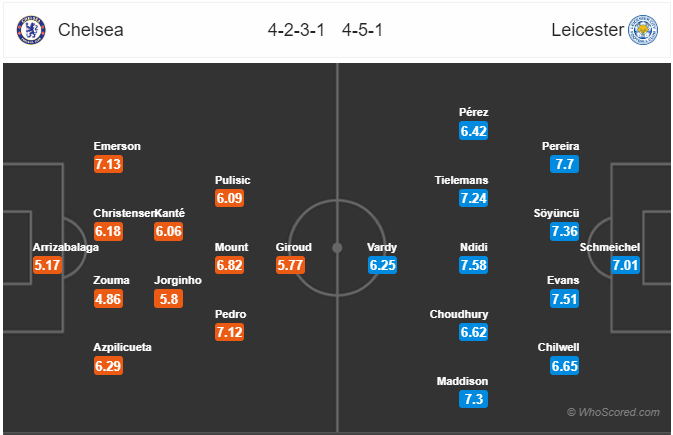
Task: Click the Leicester club crest icon
Action: click(643, 30)
